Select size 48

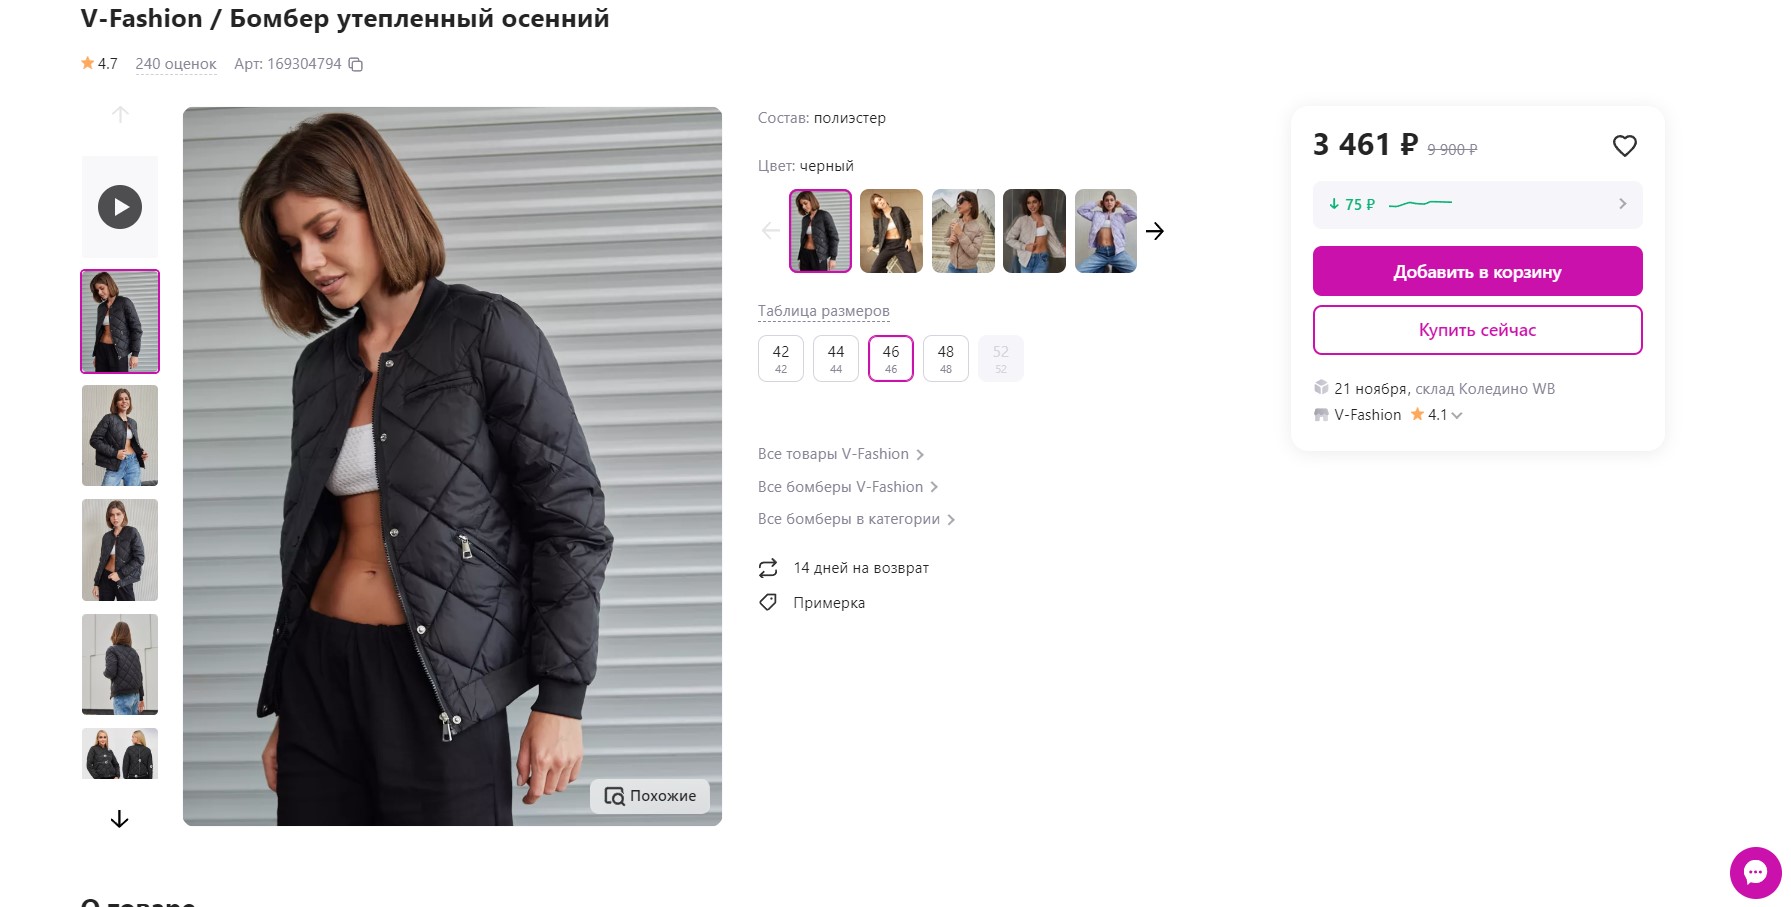[x=946, y=358]
